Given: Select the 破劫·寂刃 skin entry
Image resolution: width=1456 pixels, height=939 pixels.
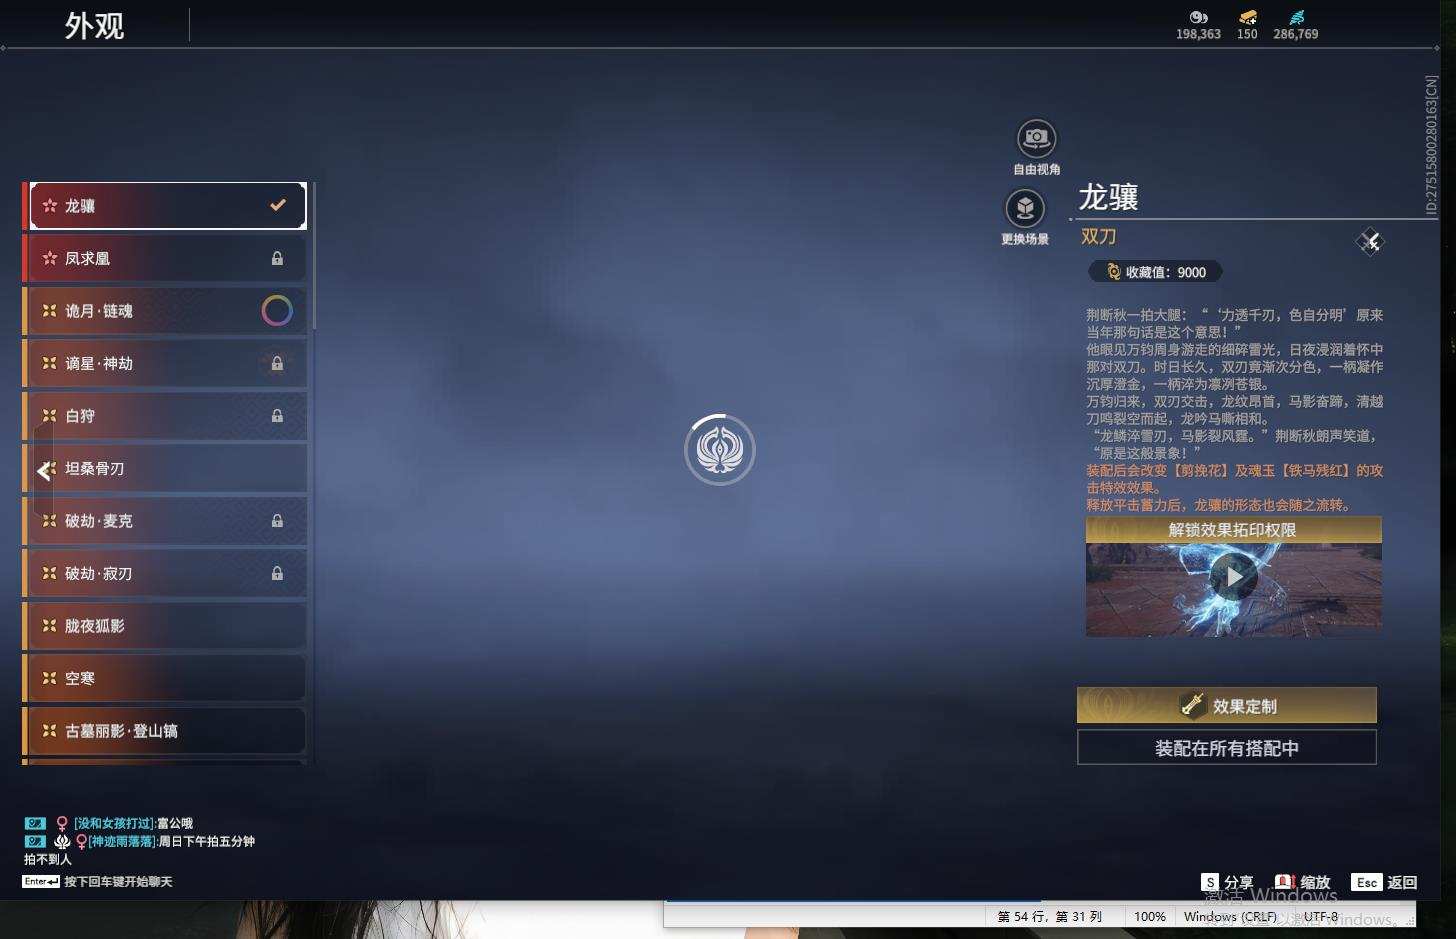Looking at the screenshot, I should click(x=165, y=573).
